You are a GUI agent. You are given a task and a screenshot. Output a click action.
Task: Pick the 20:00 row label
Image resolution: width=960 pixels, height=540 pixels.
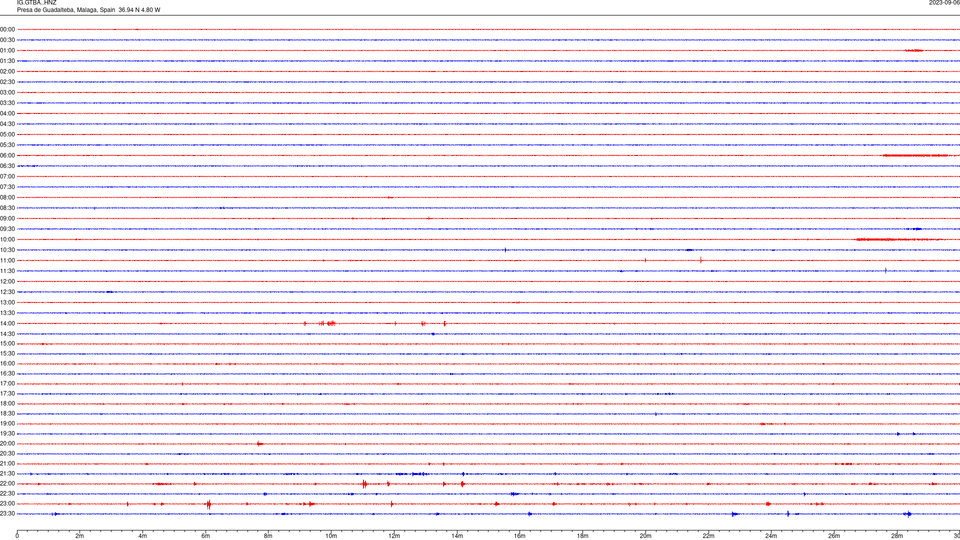[7, 444]
